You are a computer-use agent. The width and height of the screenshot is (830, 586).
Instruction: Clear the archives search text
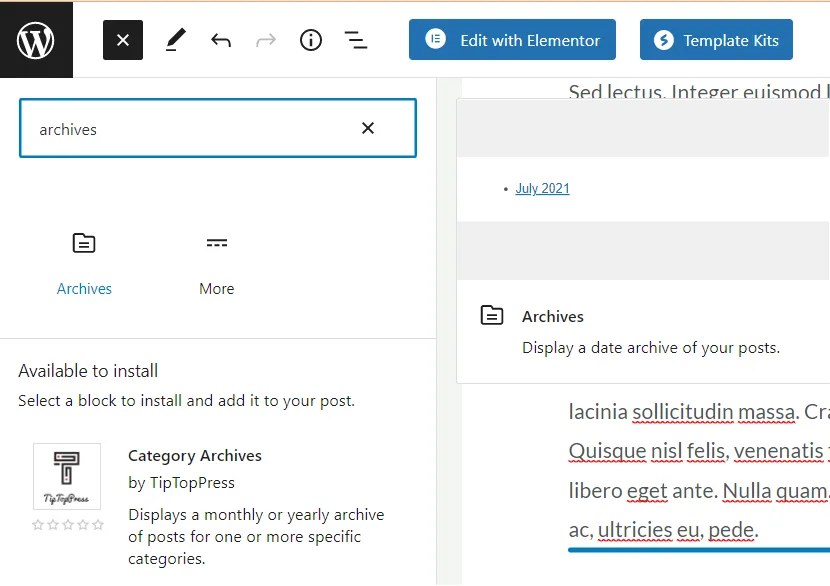click(x=368, y=128)
